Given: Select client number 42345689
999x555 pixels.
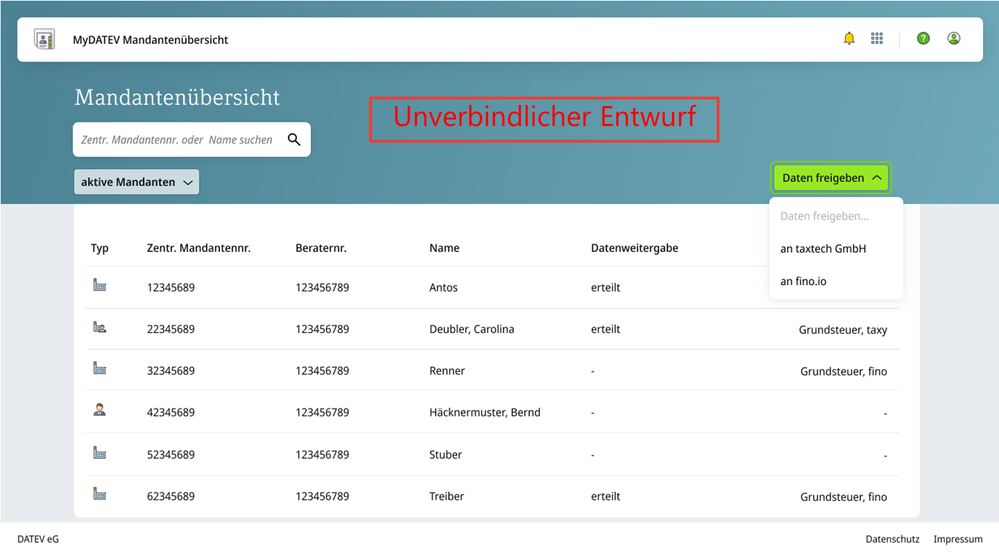Looking at the screenshot, I should point(171,412).
